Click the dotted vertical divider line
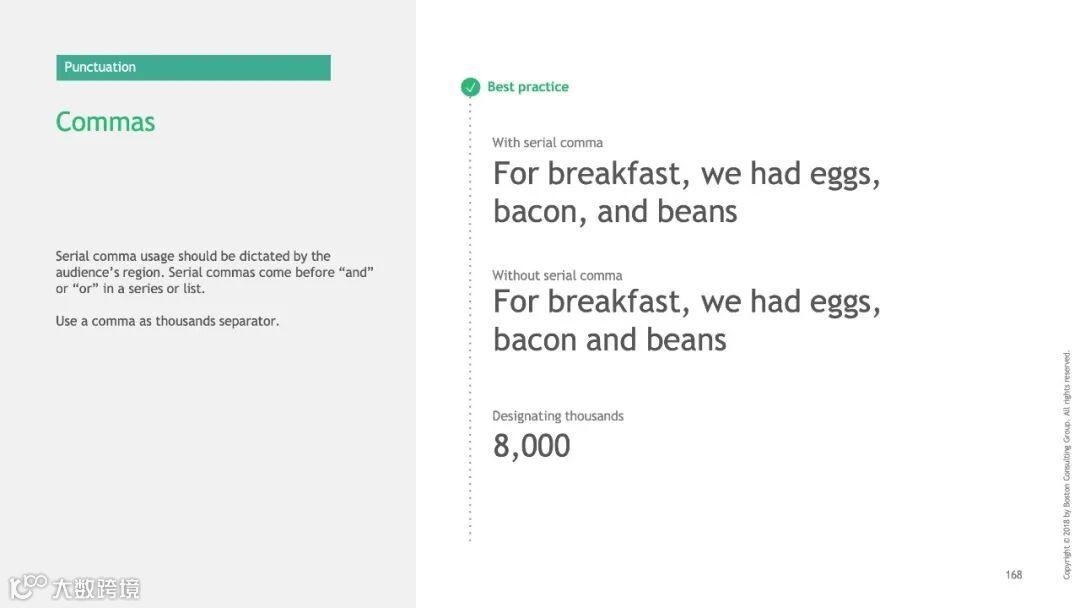 point(470,320)
